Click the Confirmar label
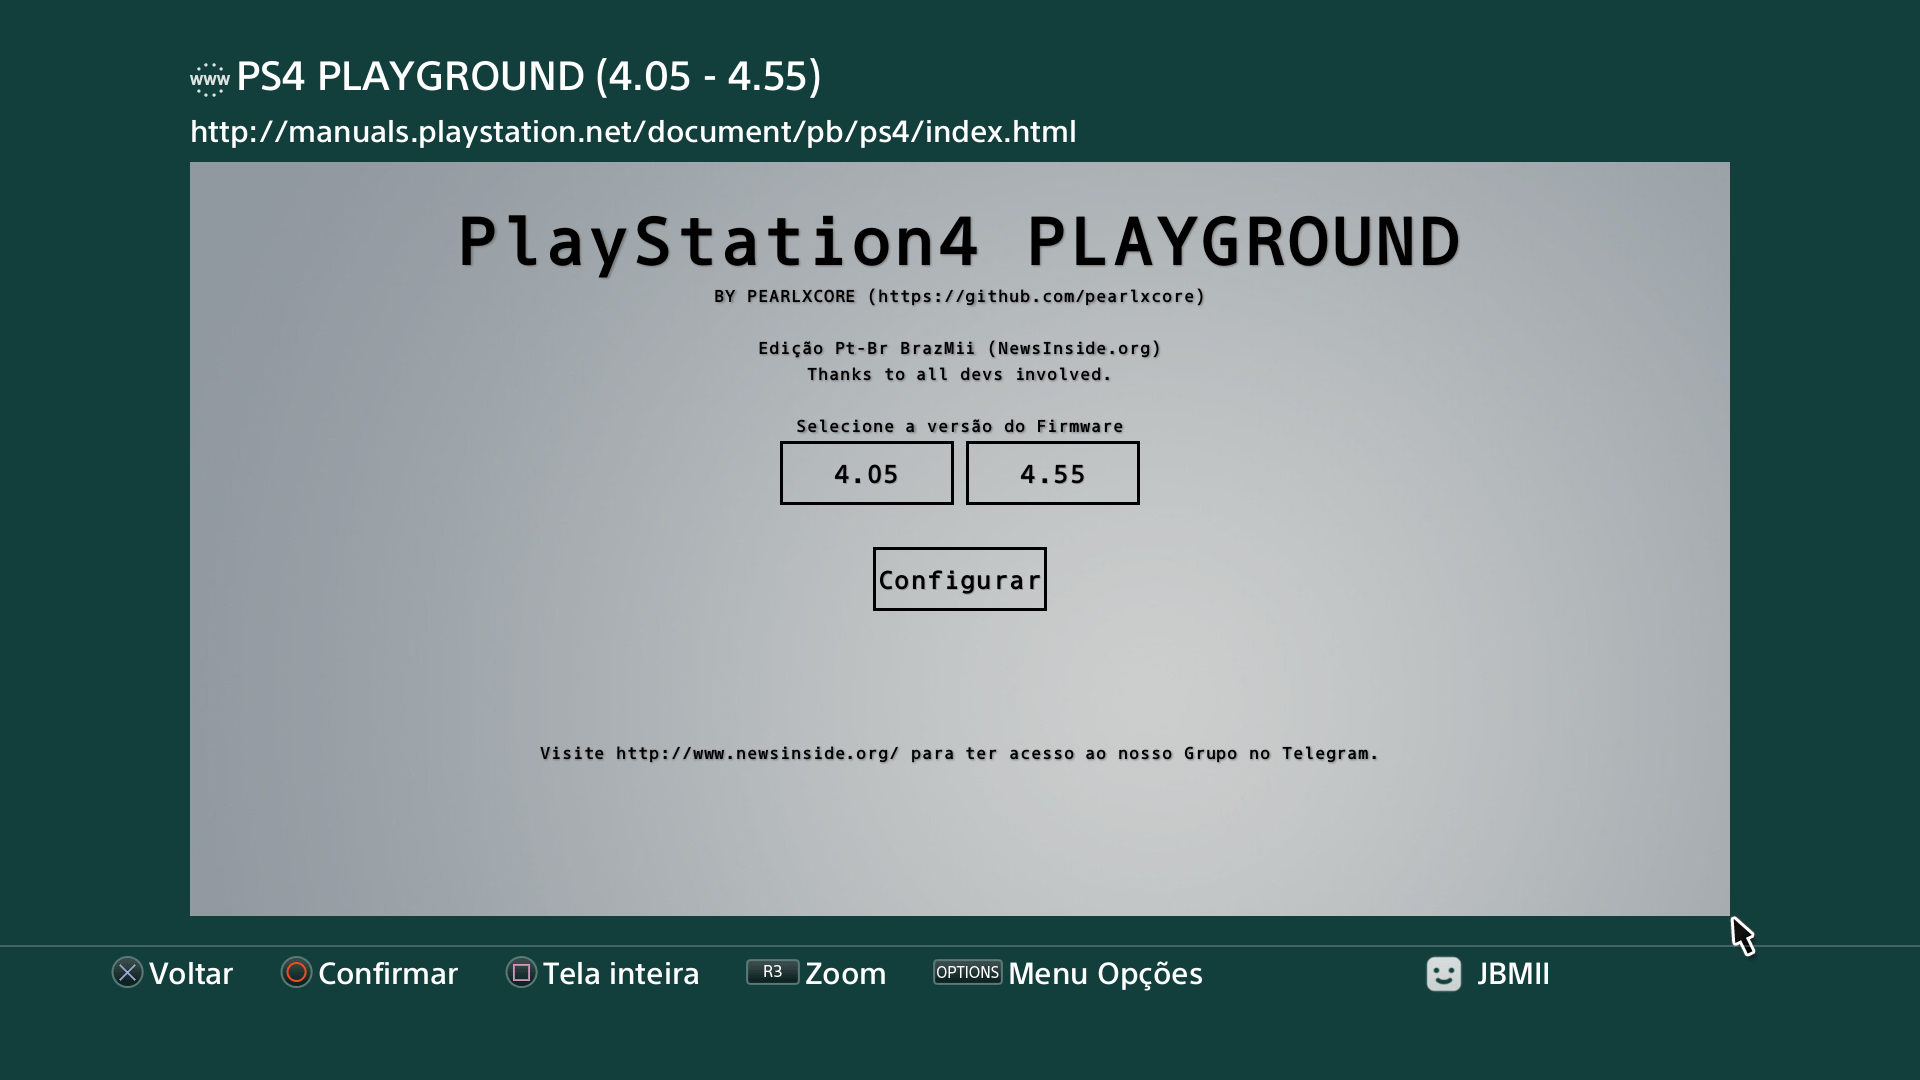The width and height of the screenshot is (1920, 1080). click(388, 973)
